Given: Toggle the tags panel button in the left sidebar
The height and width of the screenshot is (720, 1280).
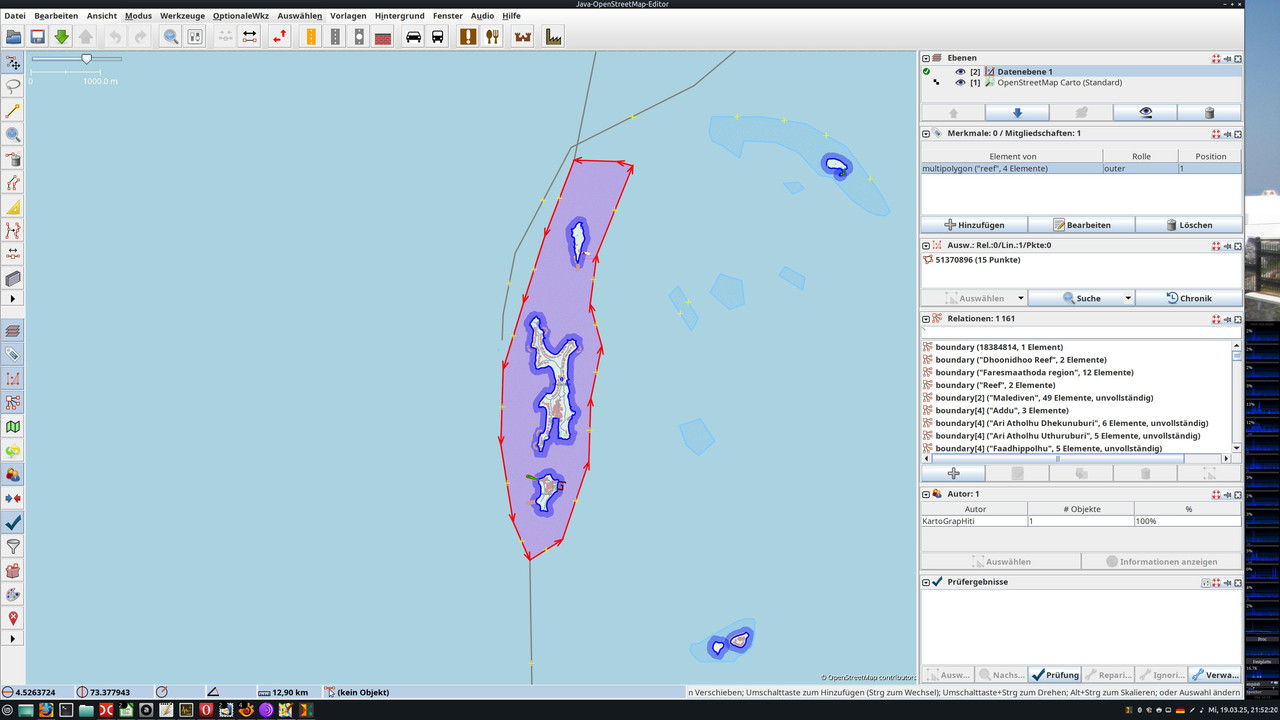Looking at the screenshot, I should [x=13, y=355].
